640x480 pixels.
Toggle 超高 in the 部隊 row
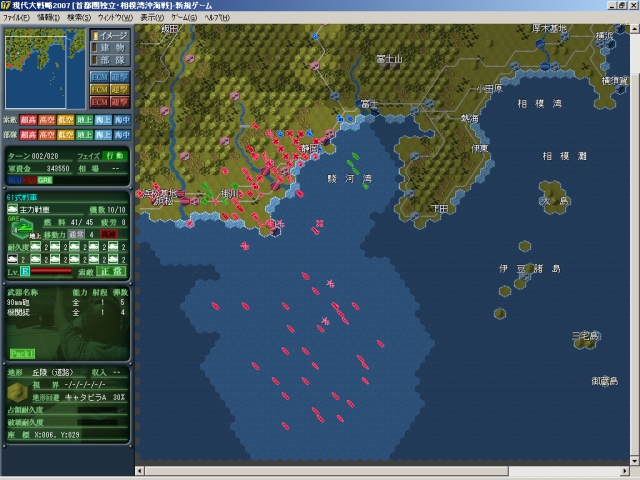(x=28, y=135)
